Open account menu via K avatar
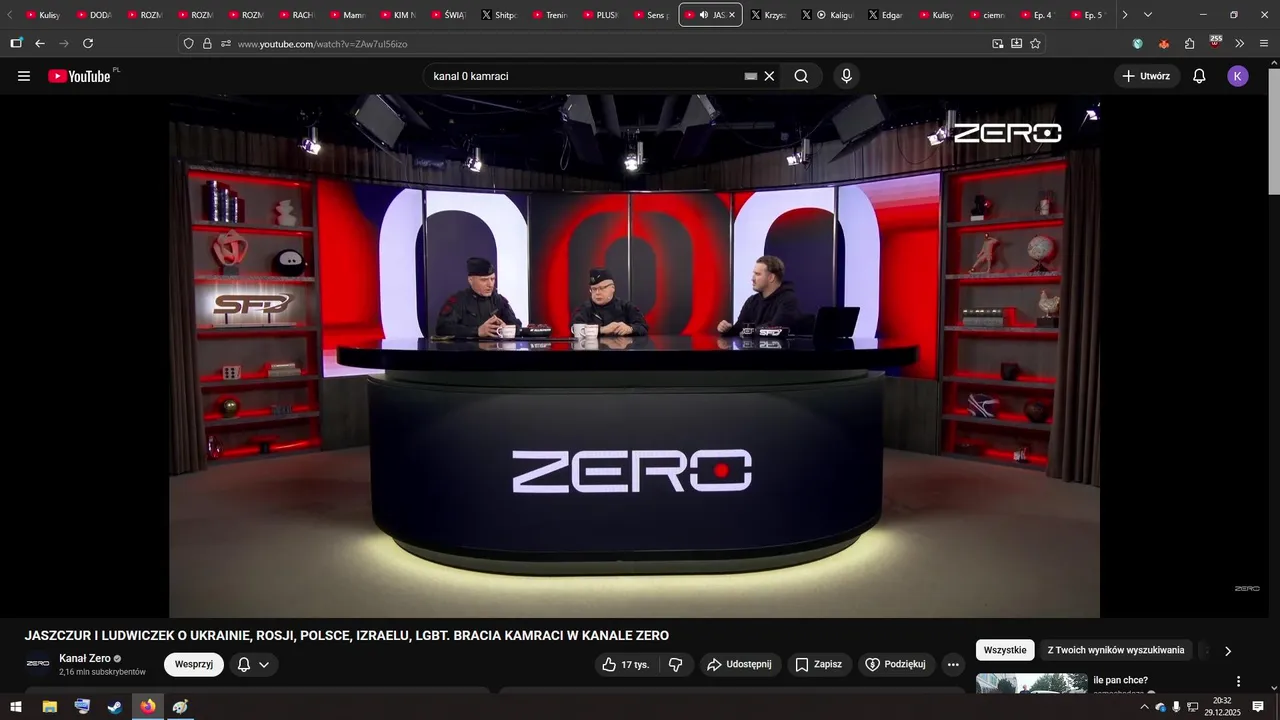1280x720 pixels. coord(1238,76)
